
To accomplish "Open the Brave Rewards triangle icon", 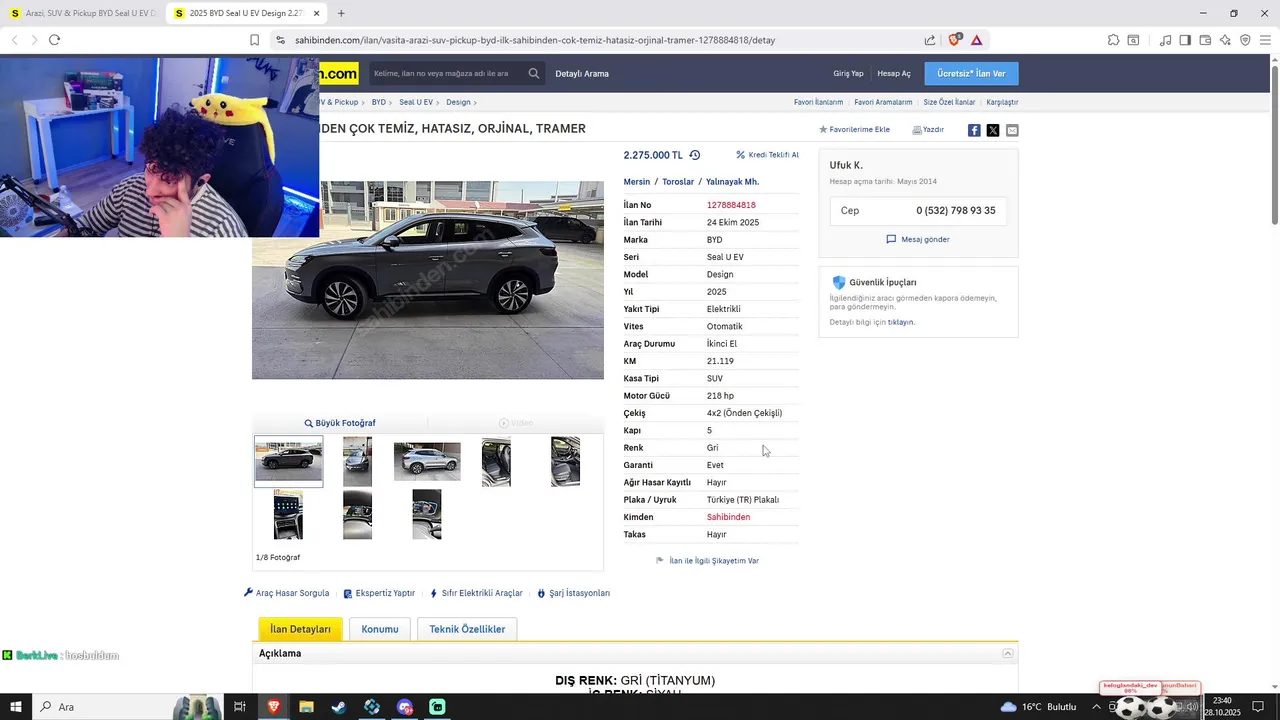I will (x=976, y=40).
